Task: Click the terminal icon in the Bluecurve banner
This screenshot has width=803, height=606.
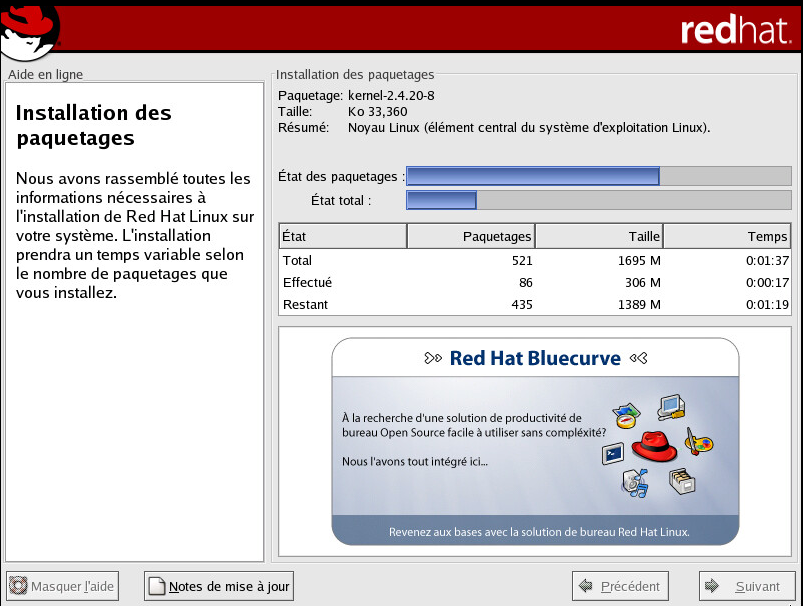Action: pyautogui.click(x=613, y=454)
